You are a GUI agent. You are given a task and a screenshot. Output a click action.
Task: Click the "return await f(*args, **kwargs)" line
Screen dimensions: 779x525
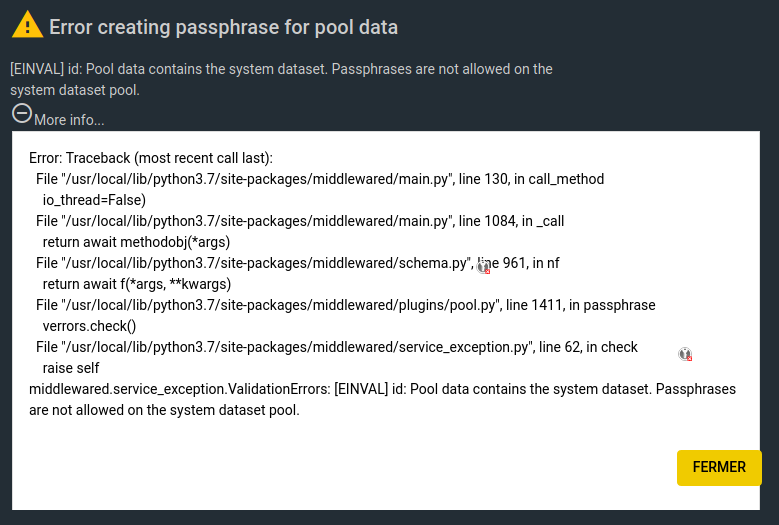click(137, 284)
